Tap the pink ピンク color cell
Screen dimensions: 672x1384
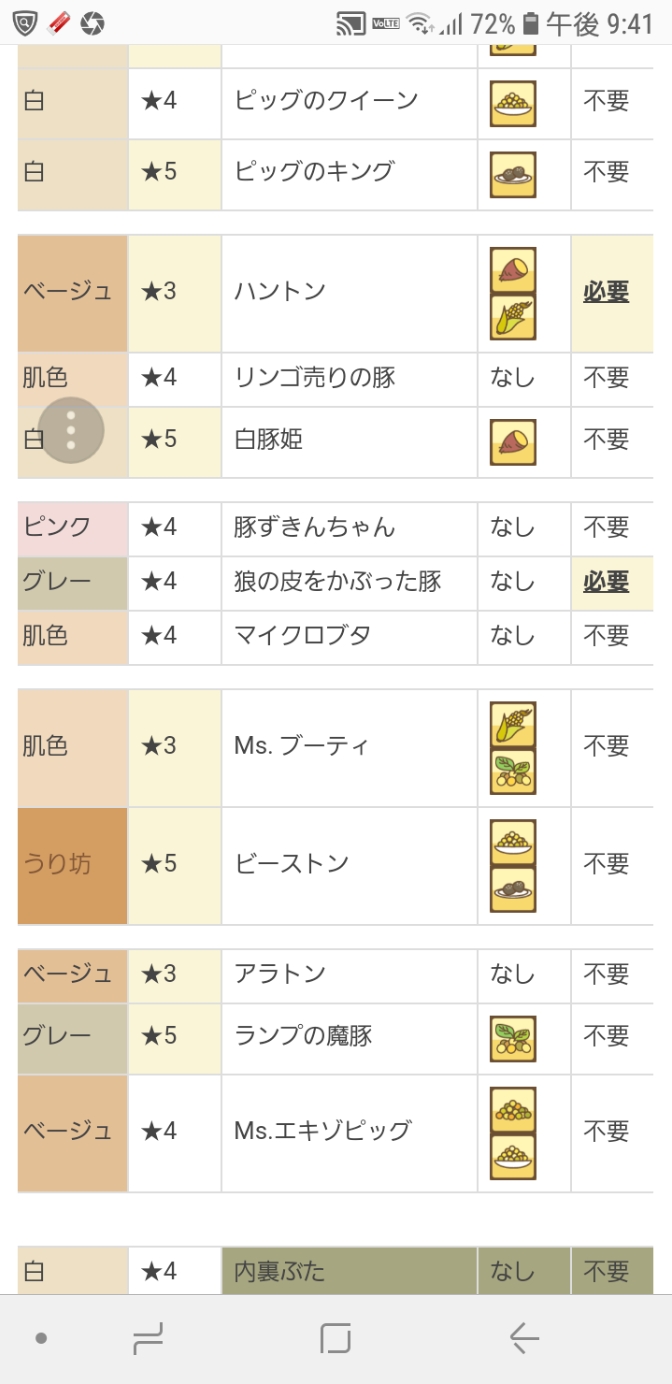72,528
